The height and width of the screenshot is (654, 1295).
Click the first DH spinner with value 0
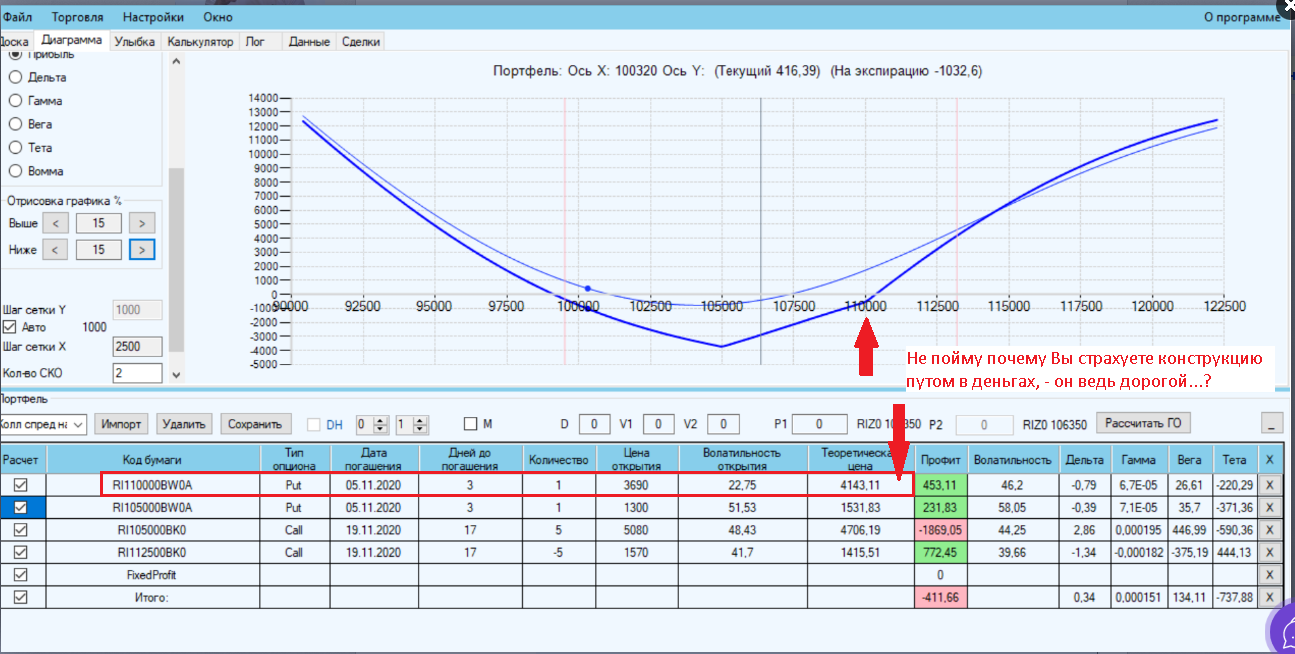(x=371, y=424)
